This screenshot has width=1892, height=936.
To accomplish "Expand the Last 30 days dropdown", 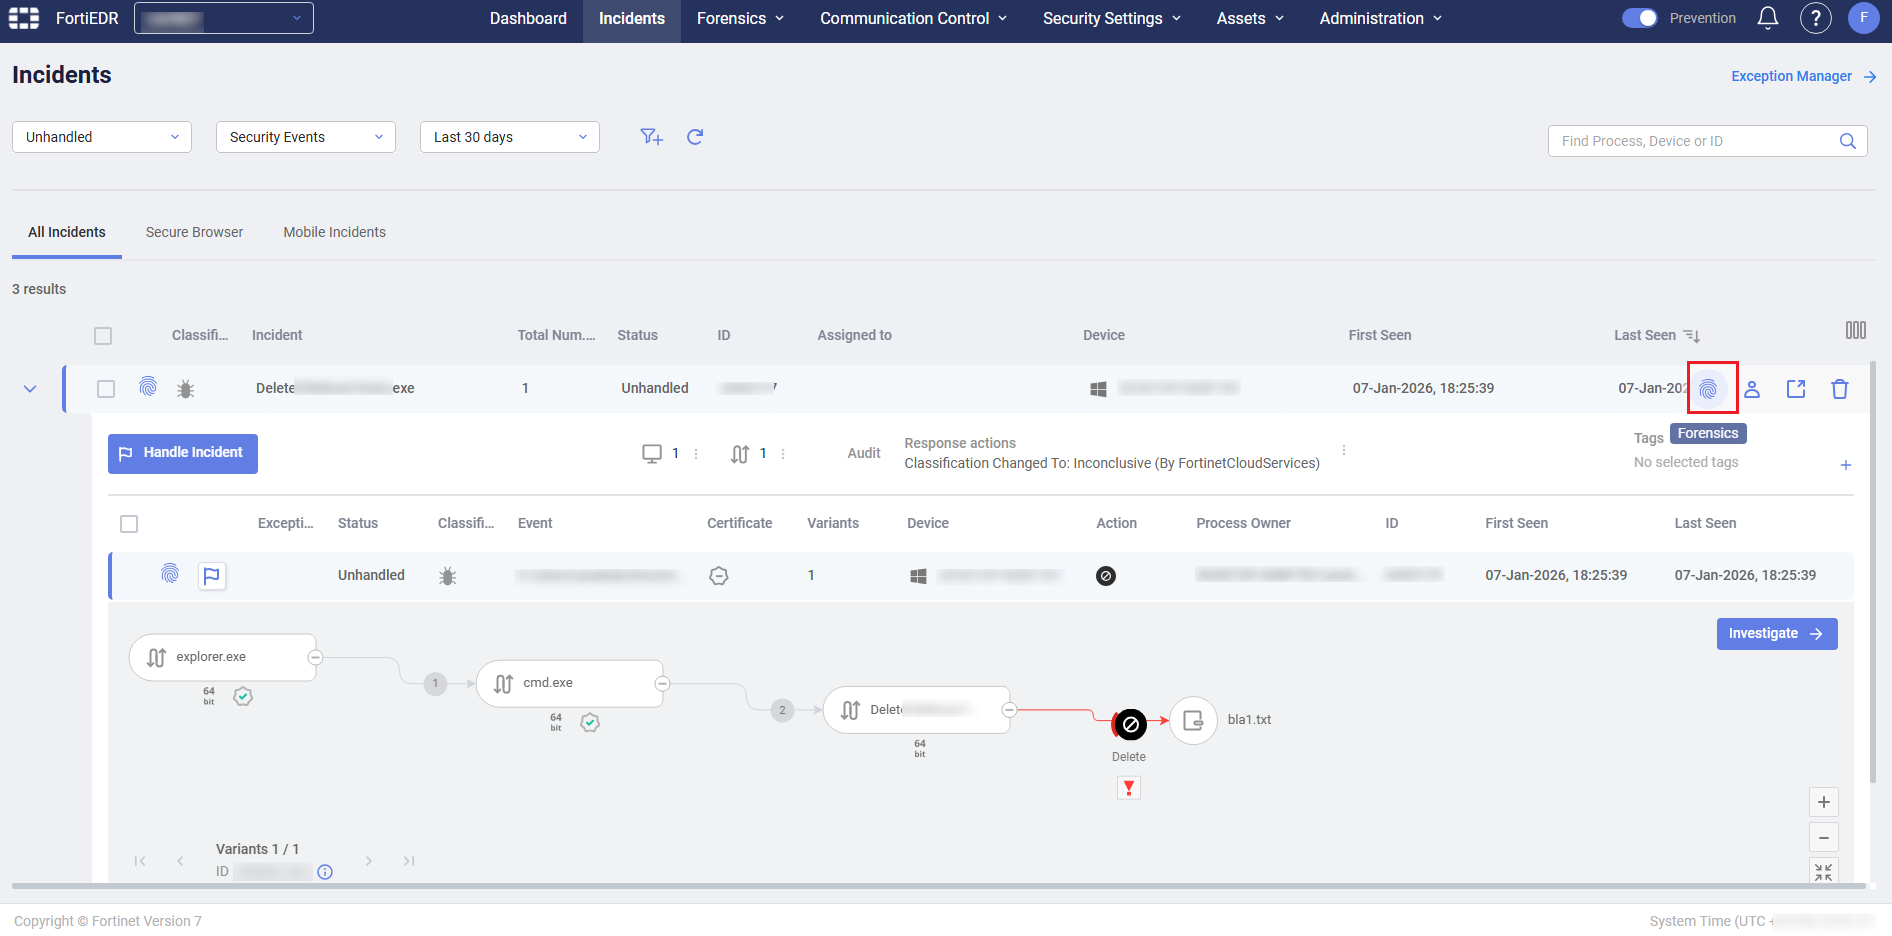I will (509, 137).
